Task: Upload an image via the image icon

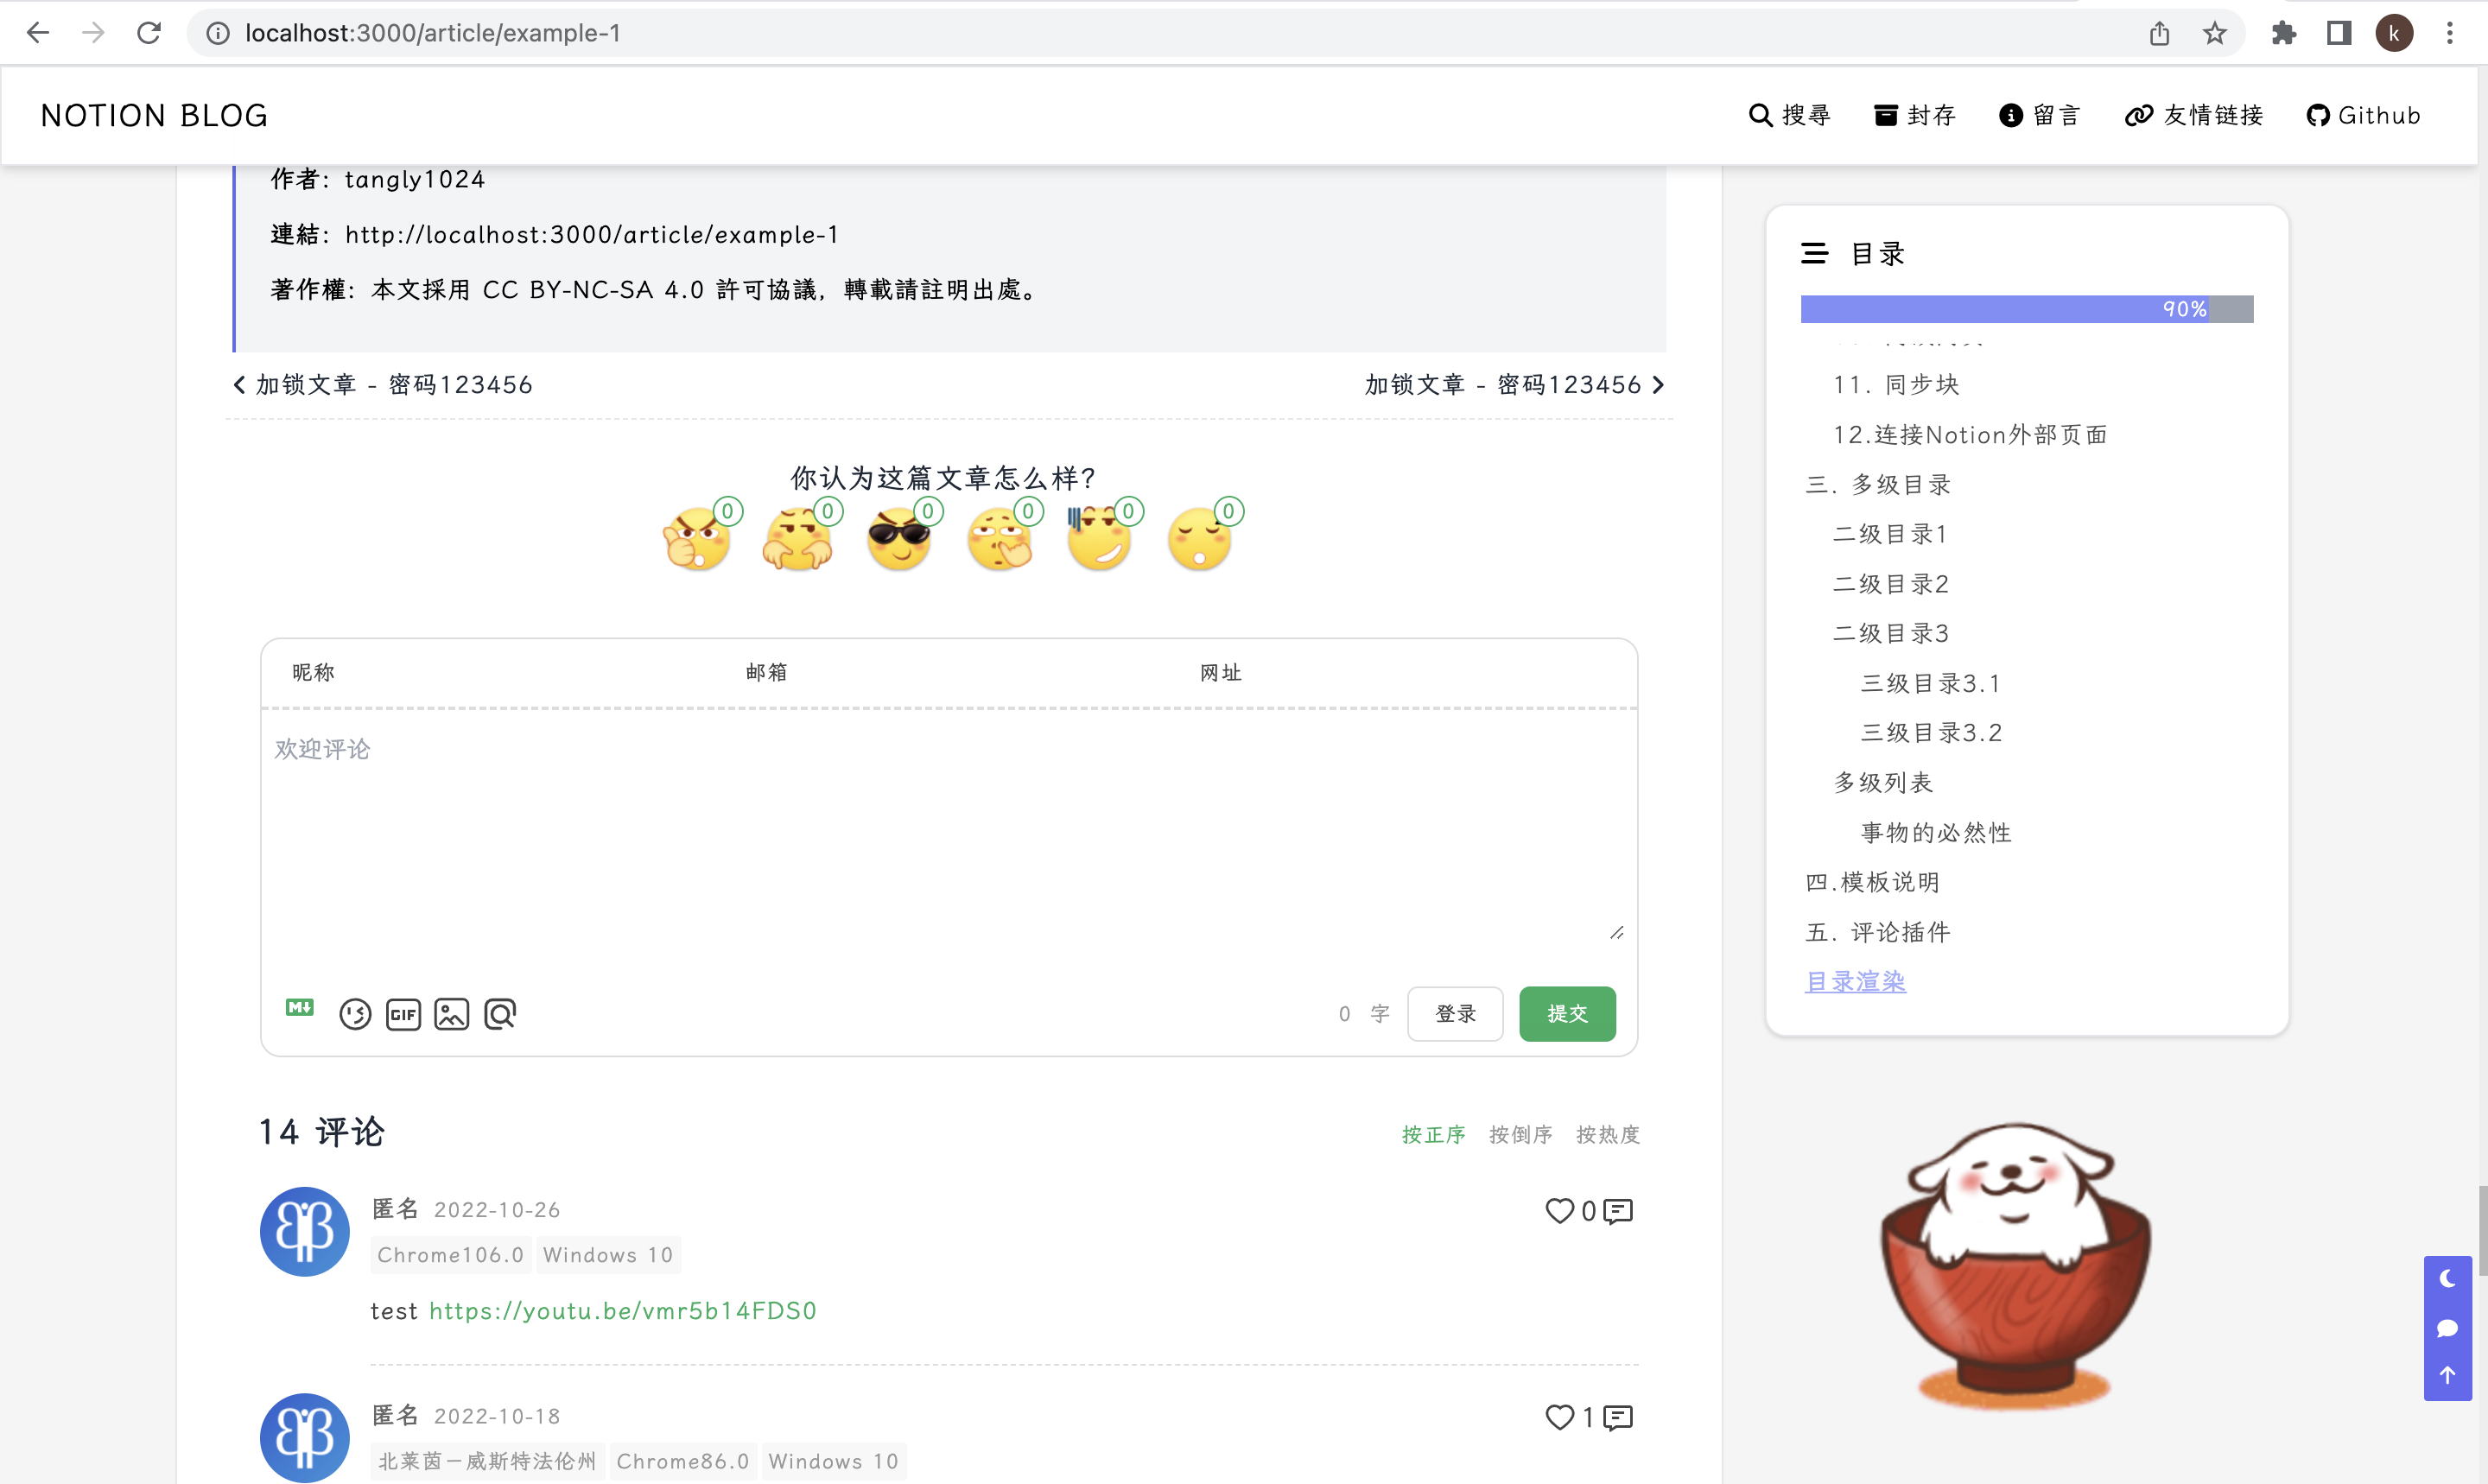Action: point(452,1013)
